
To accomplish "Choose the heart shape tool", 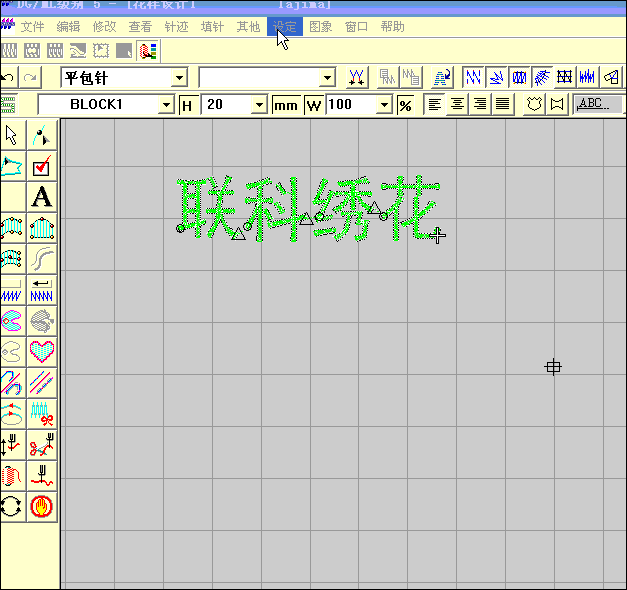I will 42,351.
